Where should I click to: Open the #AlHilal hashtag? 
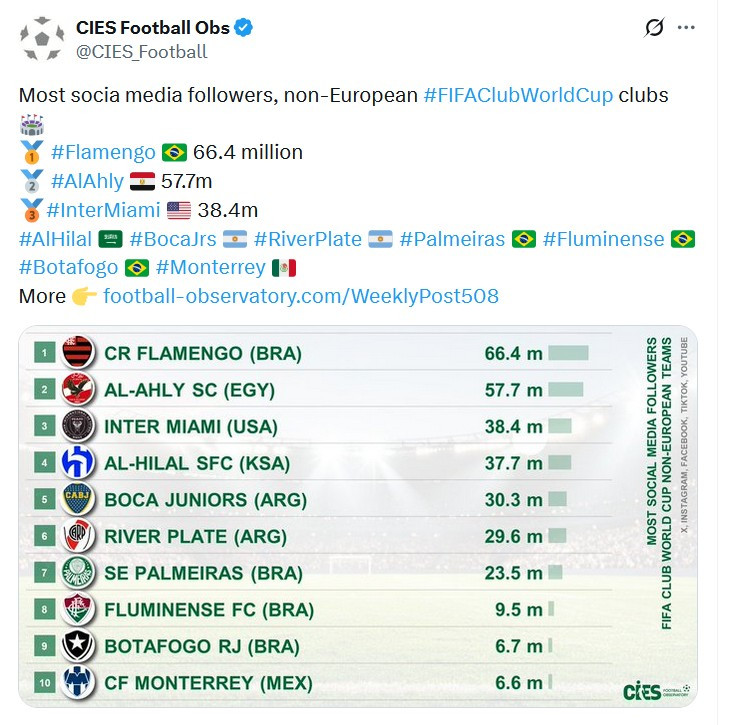(x=55, y=239)
